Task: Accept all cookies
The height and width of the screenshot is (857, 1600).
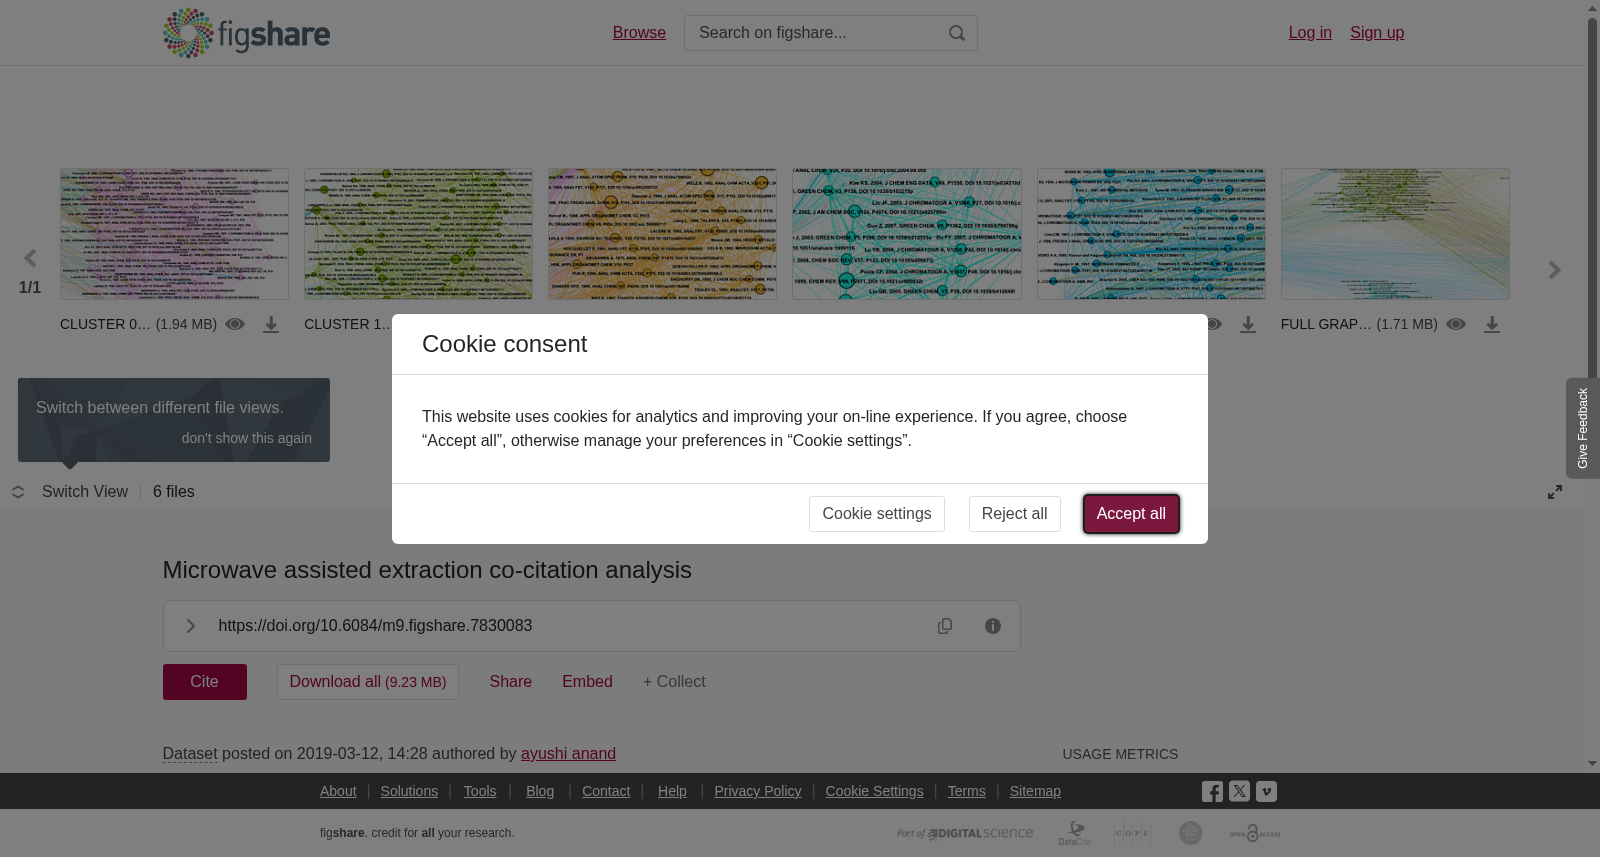Action: click(1131, 514)
